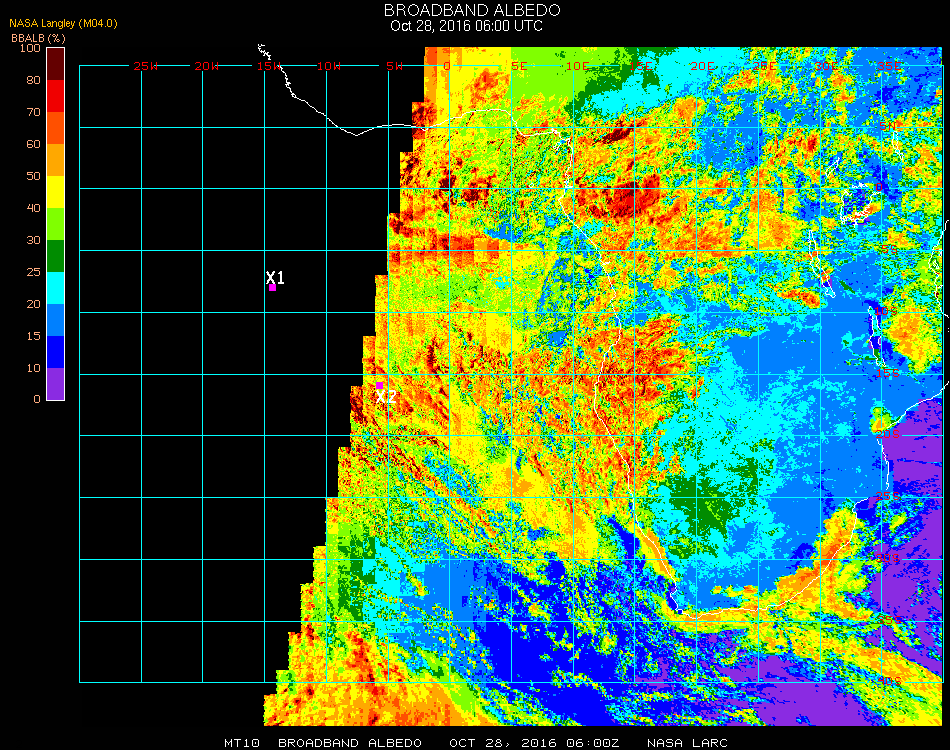Screen dimensions: 950x750
Task: Click the magenta X1 marker
Action: (x=272, y=287)
